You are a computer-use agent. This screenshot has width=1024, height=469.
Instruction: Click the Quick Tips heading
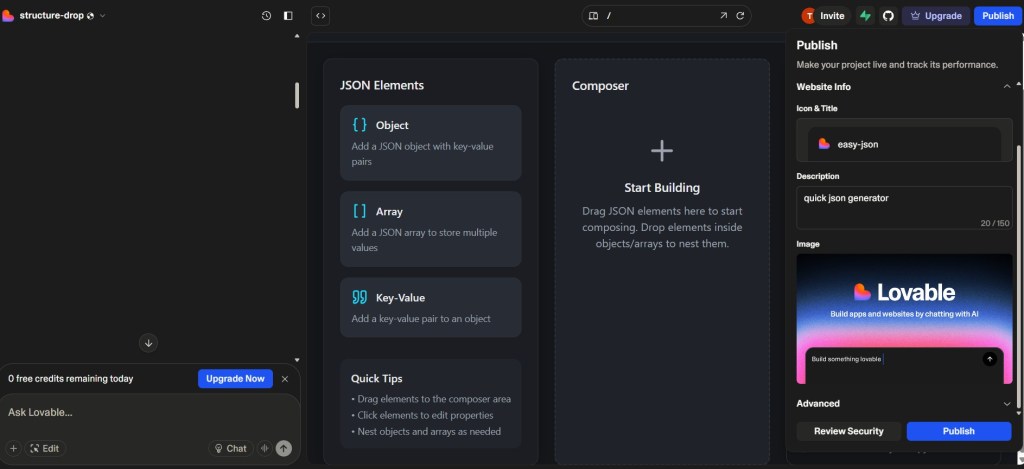376,378
